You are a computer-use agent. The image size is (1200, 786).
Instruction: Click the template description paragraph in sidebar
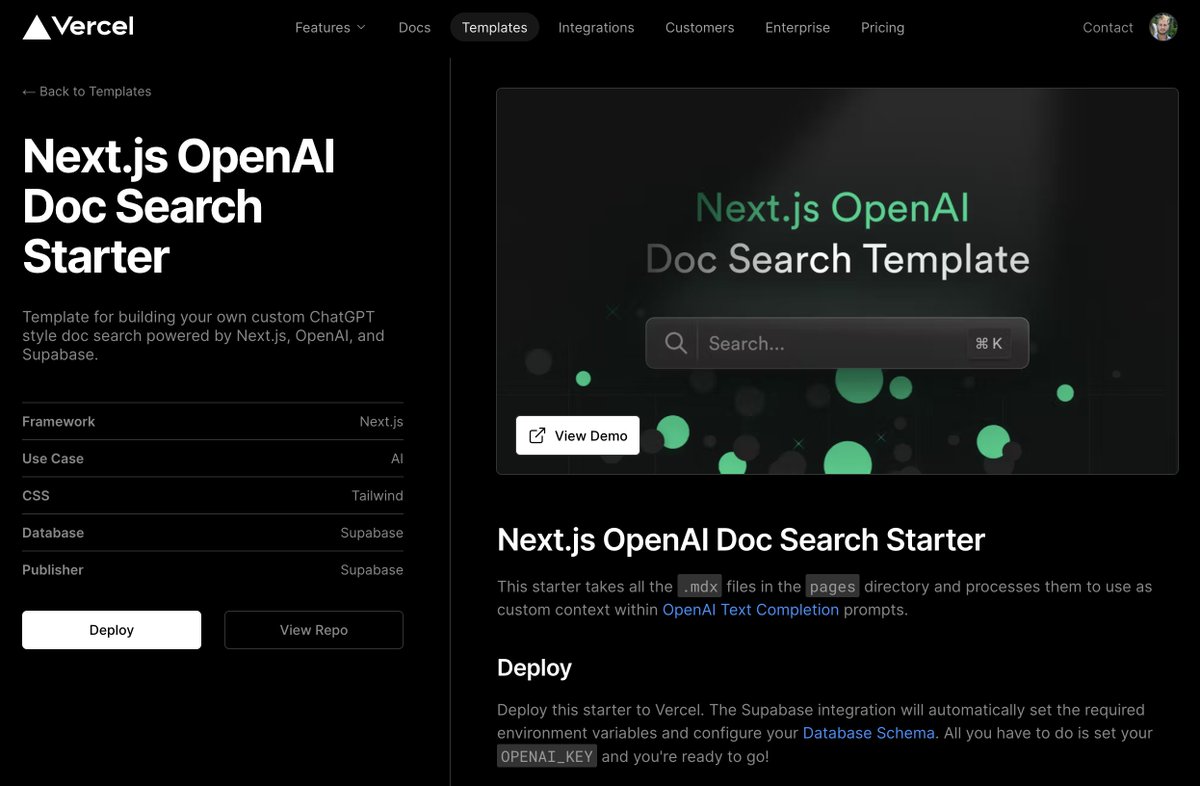203,335
